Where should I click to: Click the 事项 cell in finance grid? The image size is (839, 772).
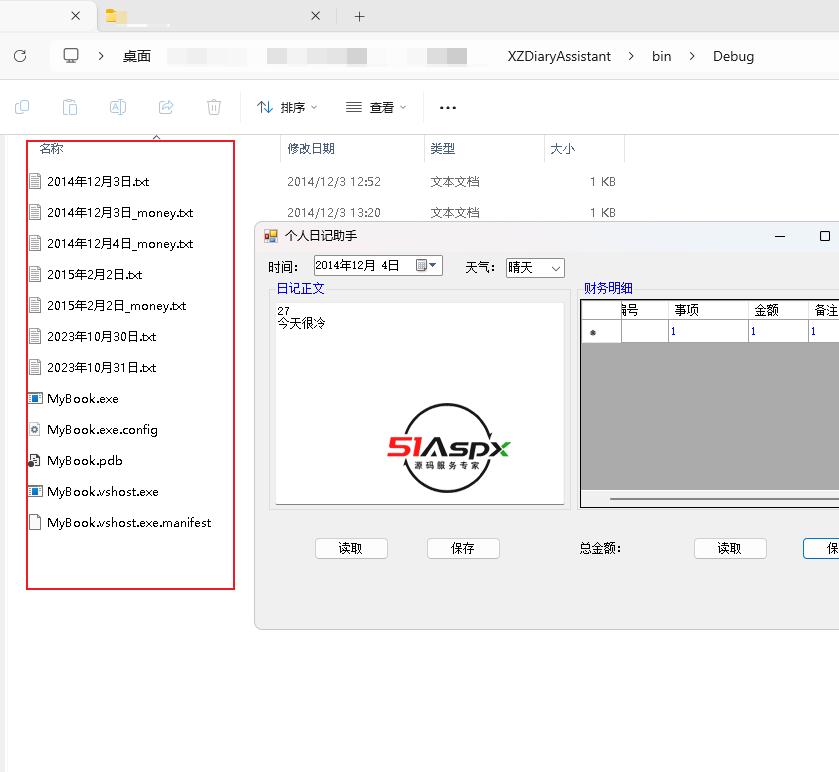[x=708, y=331]
